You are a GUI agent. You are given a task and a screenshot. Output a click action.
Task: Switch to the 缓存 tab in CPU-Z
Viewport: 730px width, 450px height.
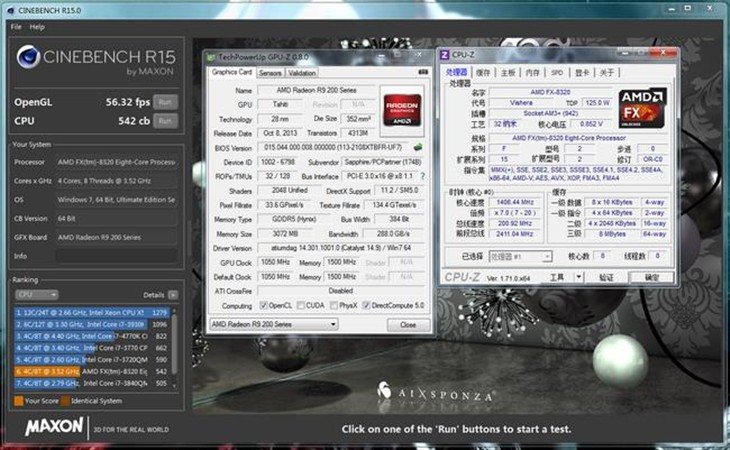[483, 73]
